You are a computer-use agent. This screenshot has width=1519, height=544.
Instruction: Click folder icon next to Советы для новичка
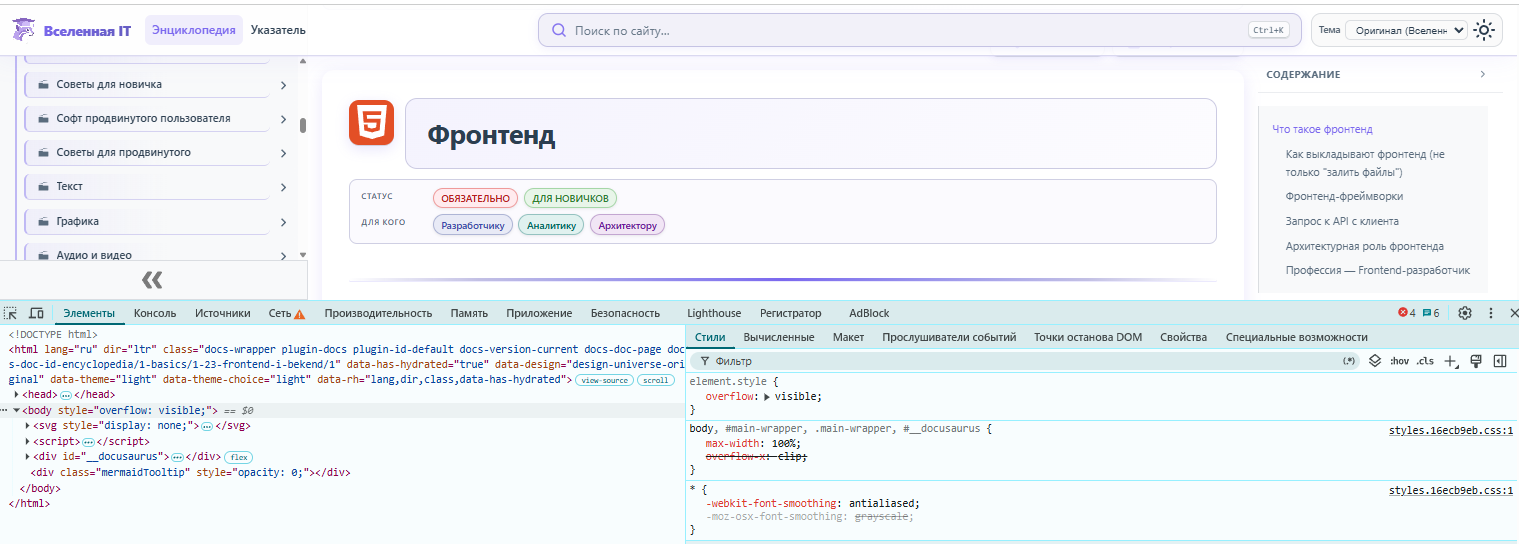click(x=44, y=84)
